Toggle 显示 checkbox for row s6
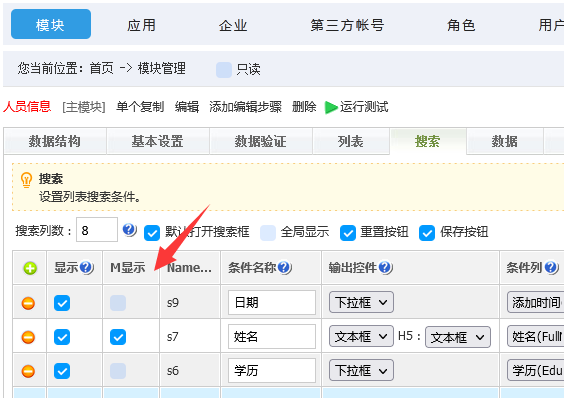Viewport: 564px width, 398px height. (62, 371)
